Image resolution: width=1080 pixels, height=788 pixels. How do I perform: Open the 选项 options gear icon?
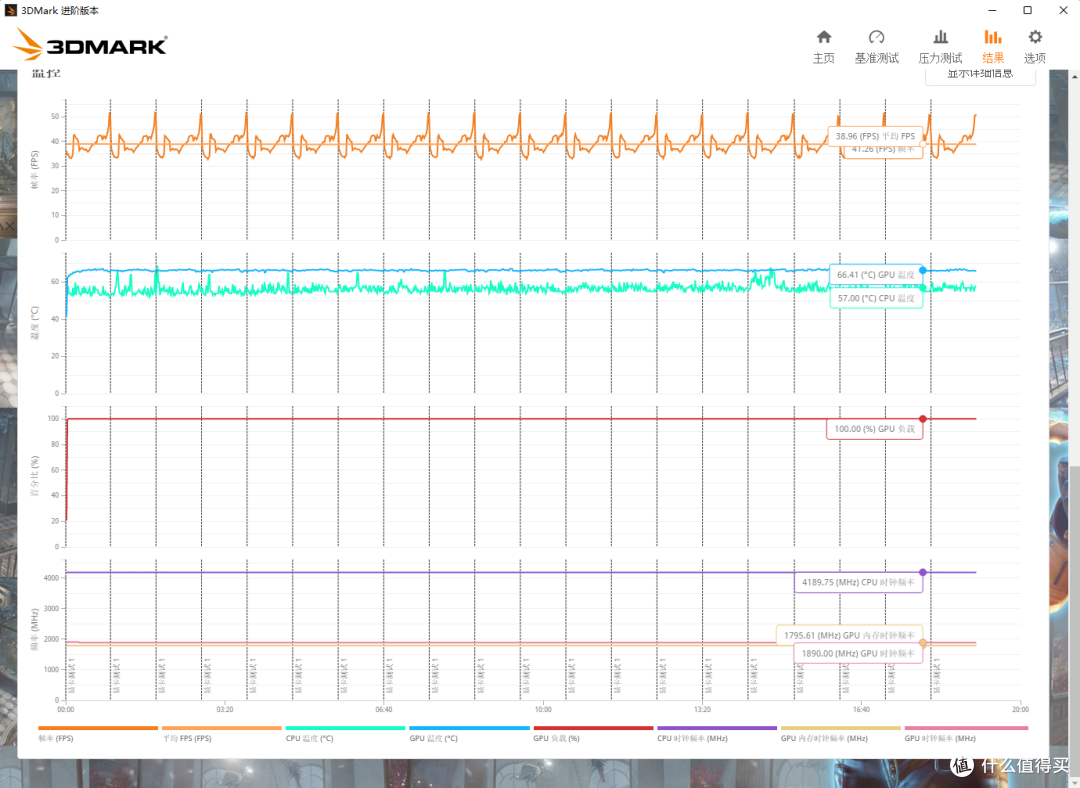[x=1035, y=37]
